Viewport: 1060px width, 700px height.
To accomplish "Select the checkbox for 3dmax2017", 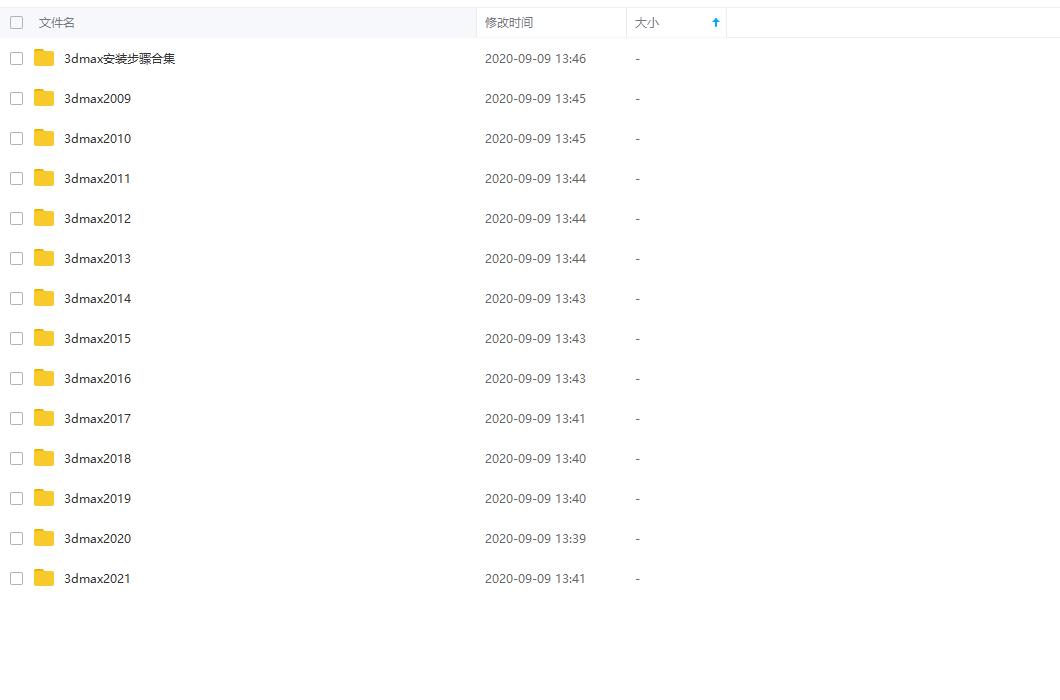I will point(17,419).
